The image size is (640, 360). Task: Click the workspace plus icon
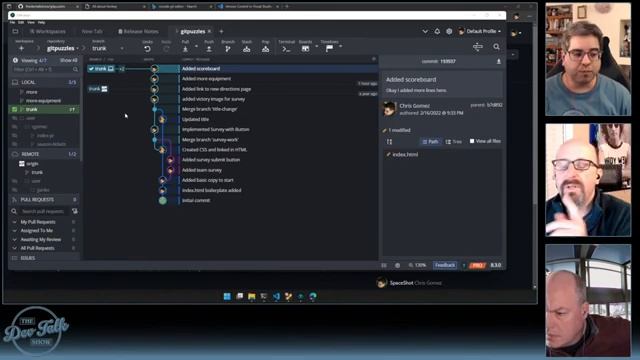click(22, 48)
